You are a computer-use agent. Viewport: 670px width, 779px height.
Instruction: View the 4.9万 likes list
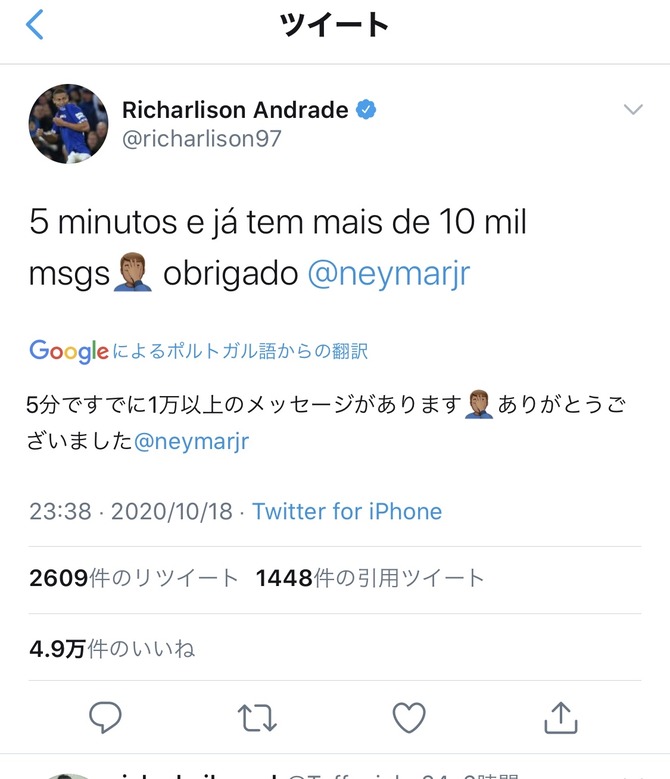(112, 649)
